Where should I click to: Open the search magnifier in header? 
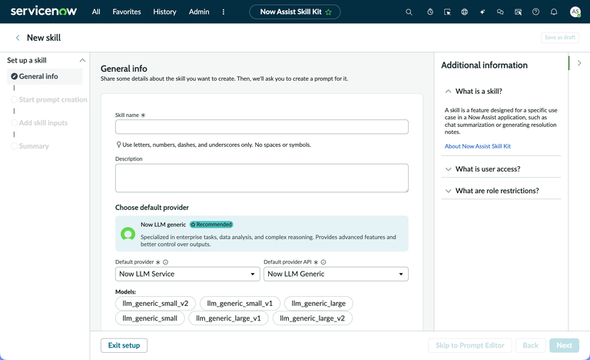click(409, 12)
